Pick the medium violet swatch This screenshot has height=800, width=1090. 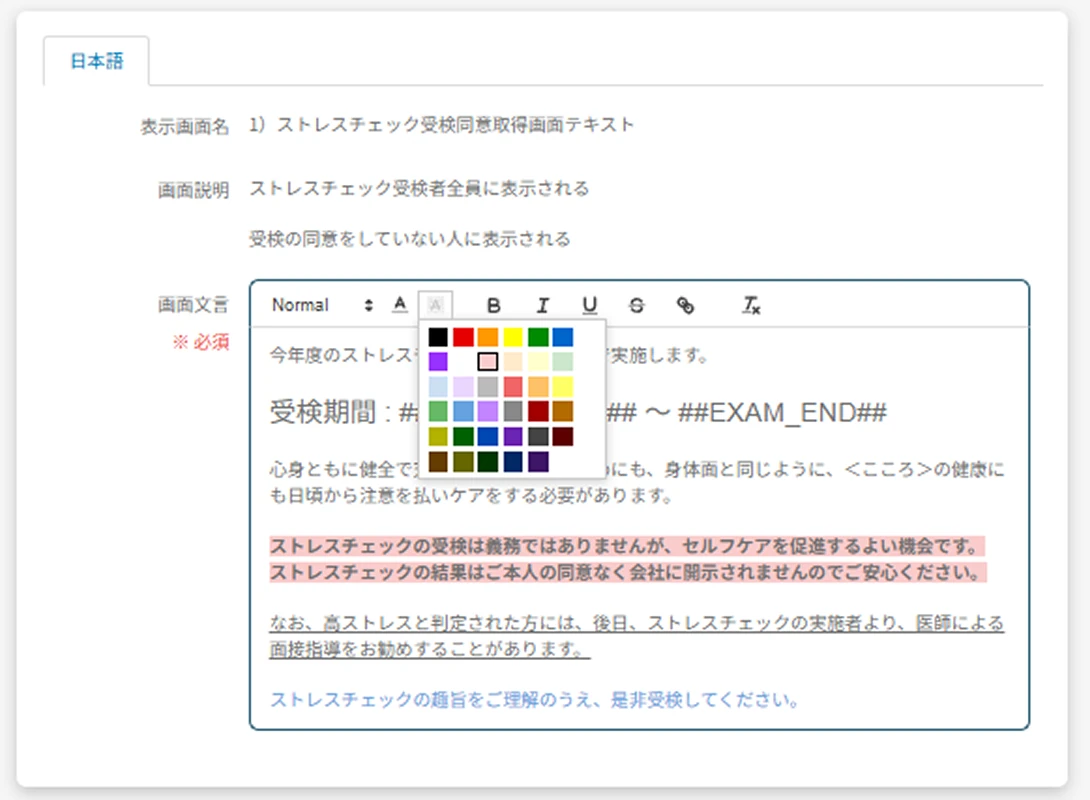pyautogui.click(x=488, y=411)
